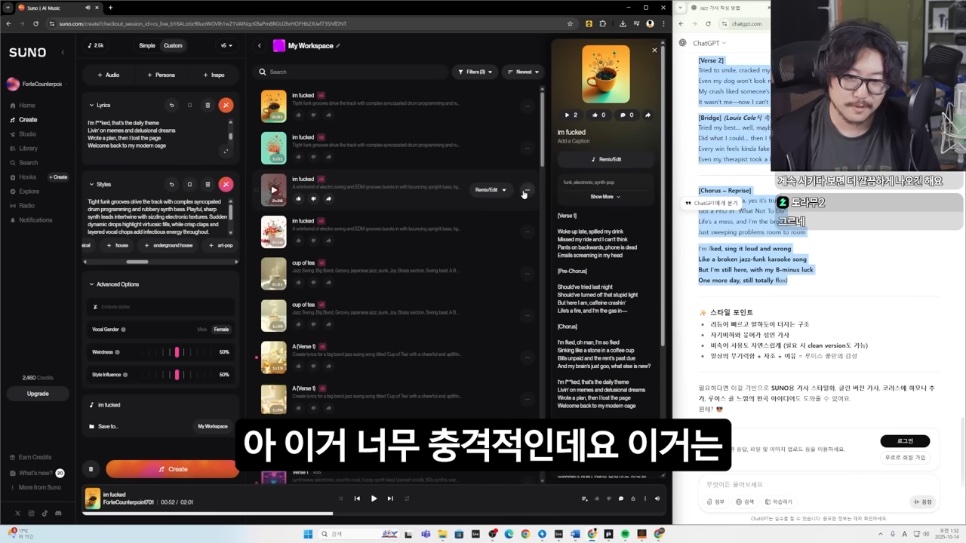
Task: Select Female vocal gender
Action: [220, 329]
